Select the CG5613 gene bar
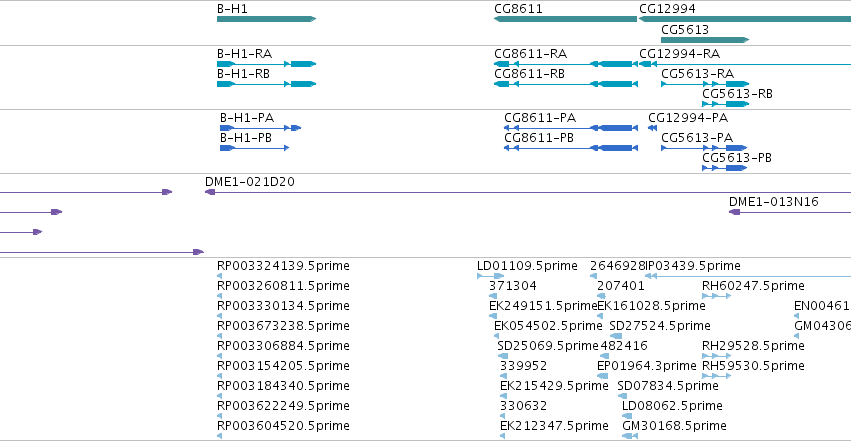 tap(705, 40)
